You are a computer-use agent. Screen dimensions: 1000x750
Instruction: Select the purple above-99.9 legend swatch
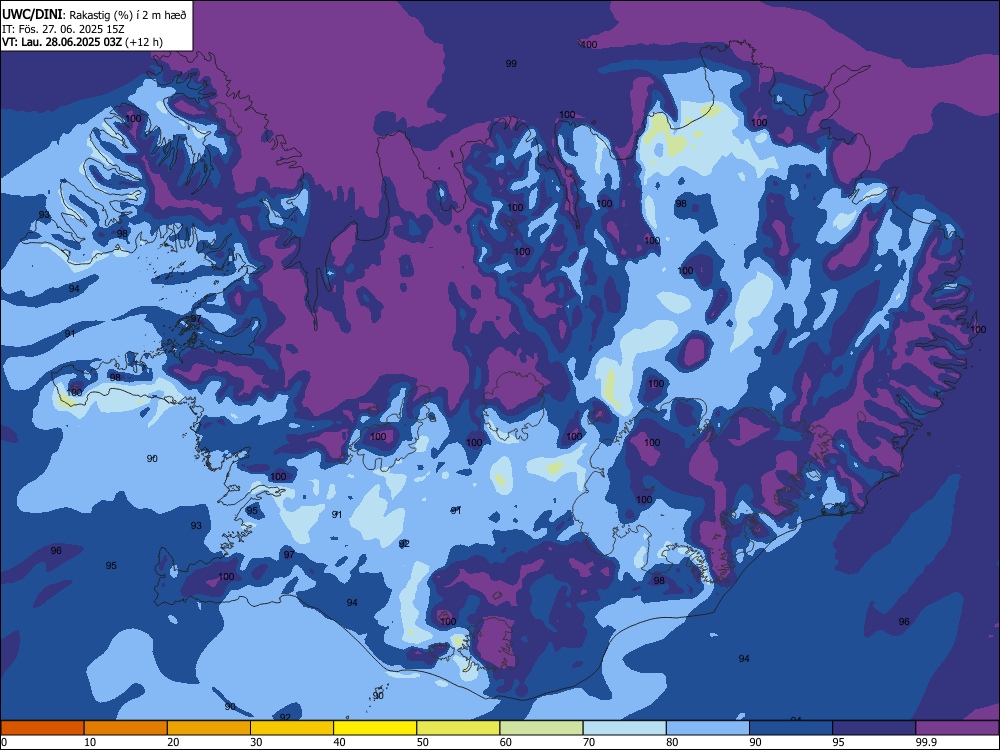click(x=957, y=728)
